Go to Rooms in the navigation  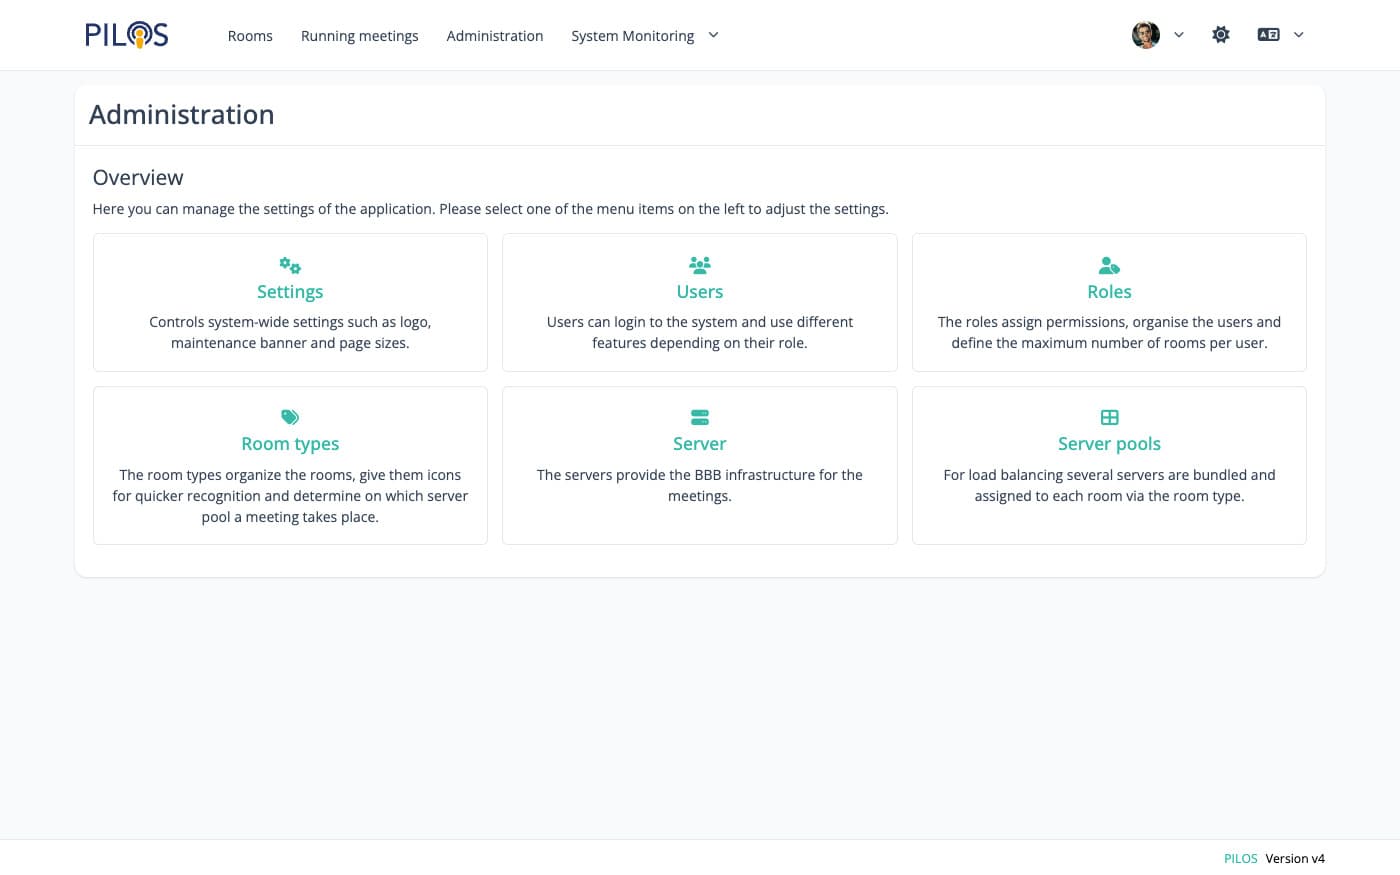250,36
